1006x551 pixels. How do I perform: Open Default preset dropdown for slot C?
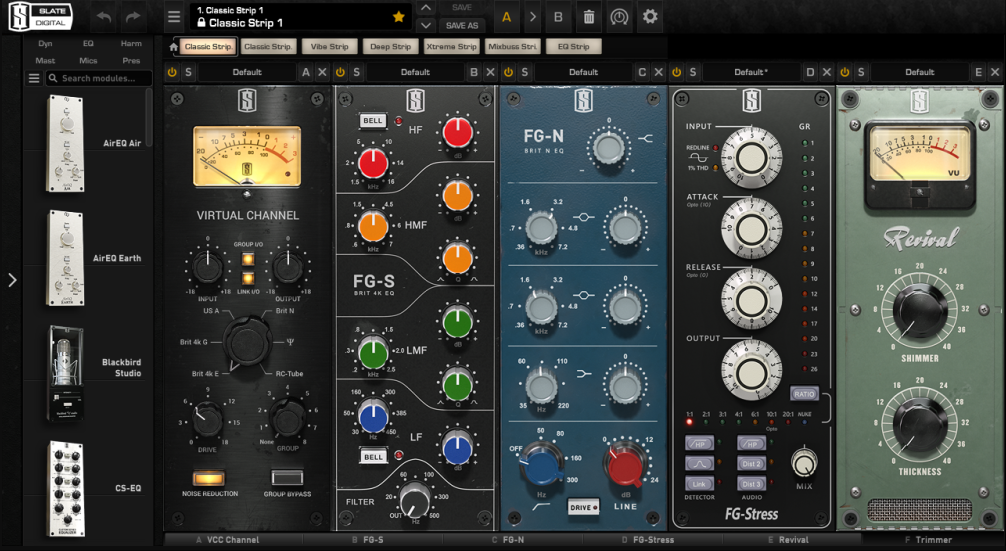pos(583,72)
